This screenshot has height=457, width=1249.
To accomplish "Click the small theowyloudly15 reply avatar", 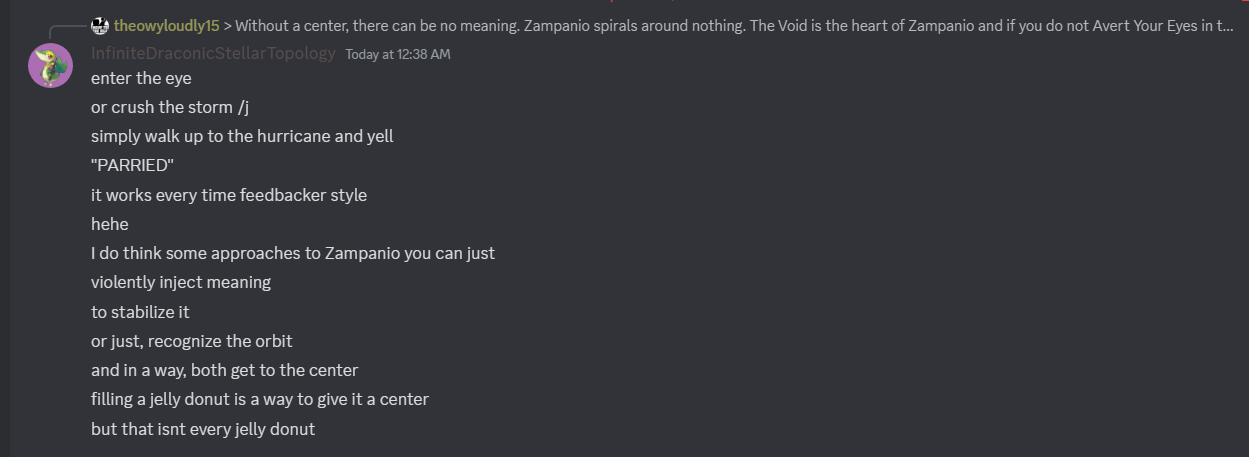I will [99, 25].
